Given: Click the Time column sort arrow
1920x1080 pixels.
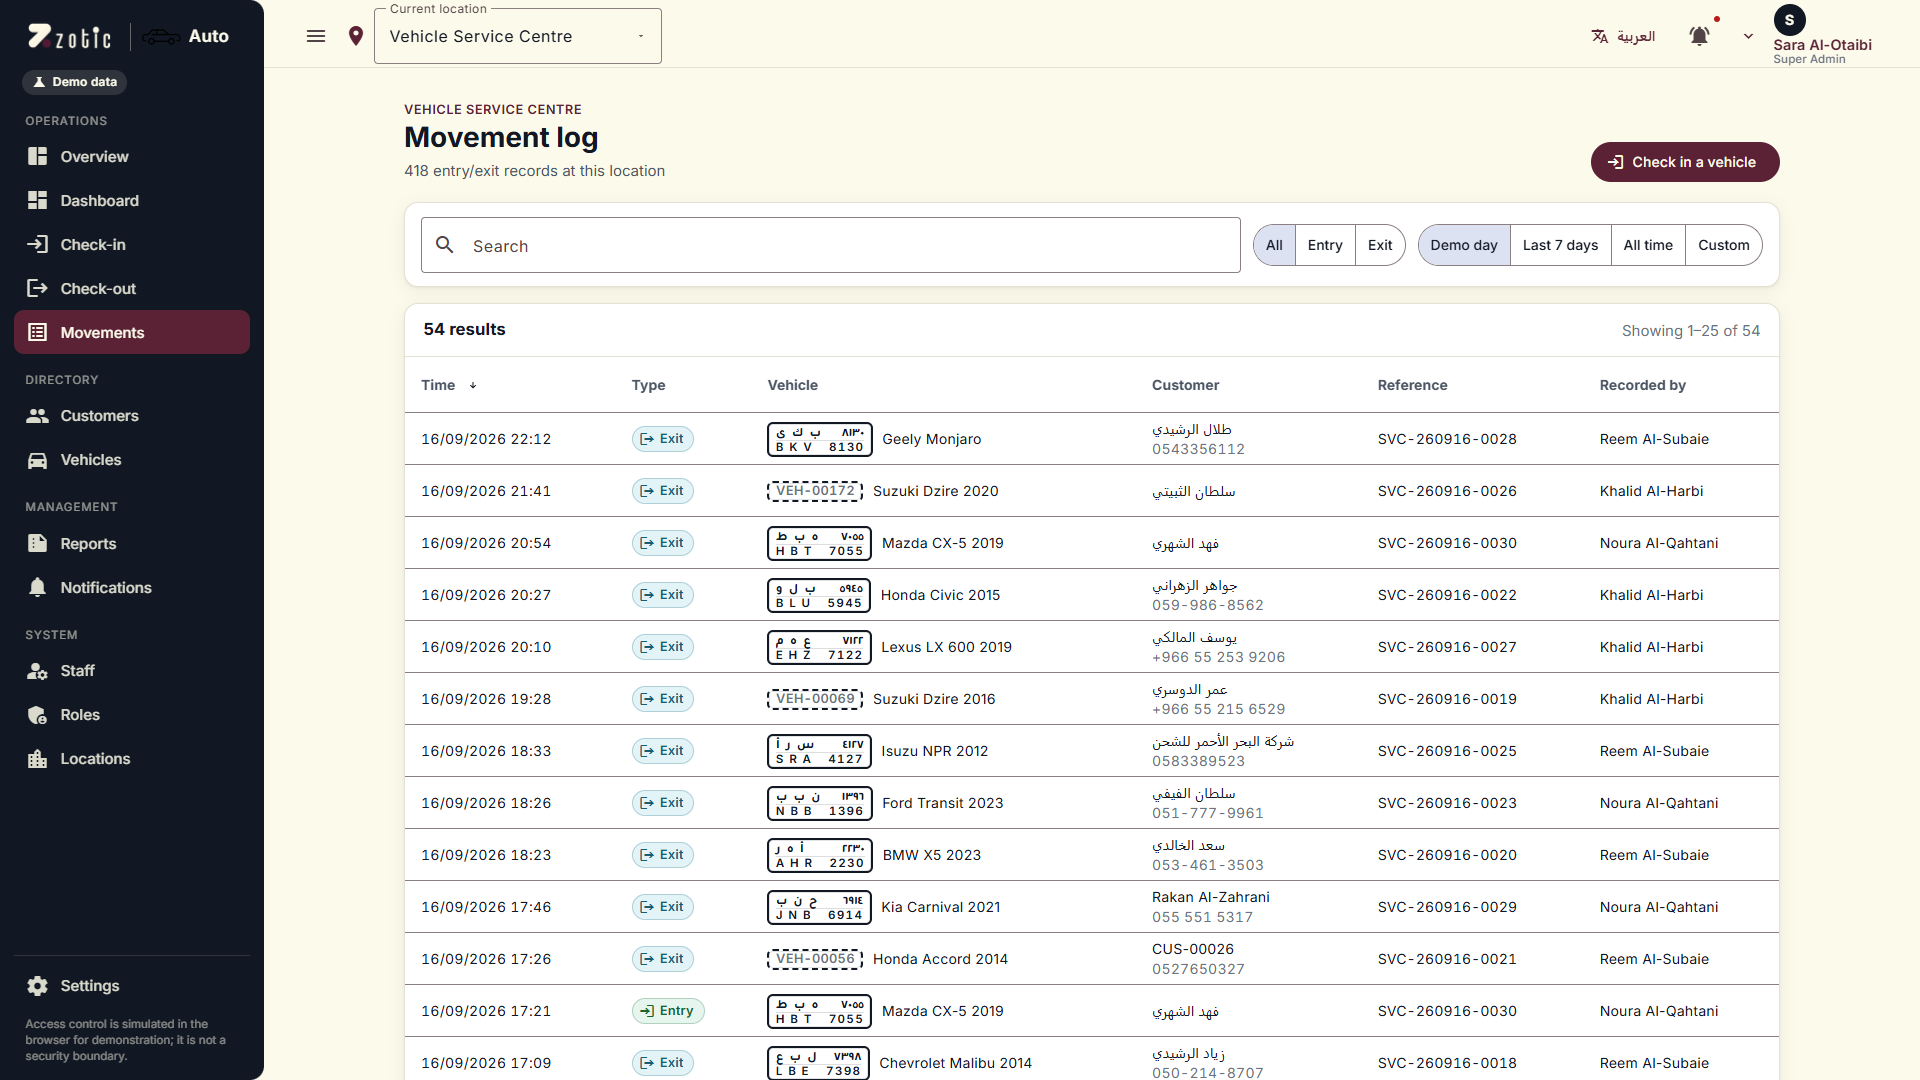Looking at the screenshot, I should (x=473, y=385).
